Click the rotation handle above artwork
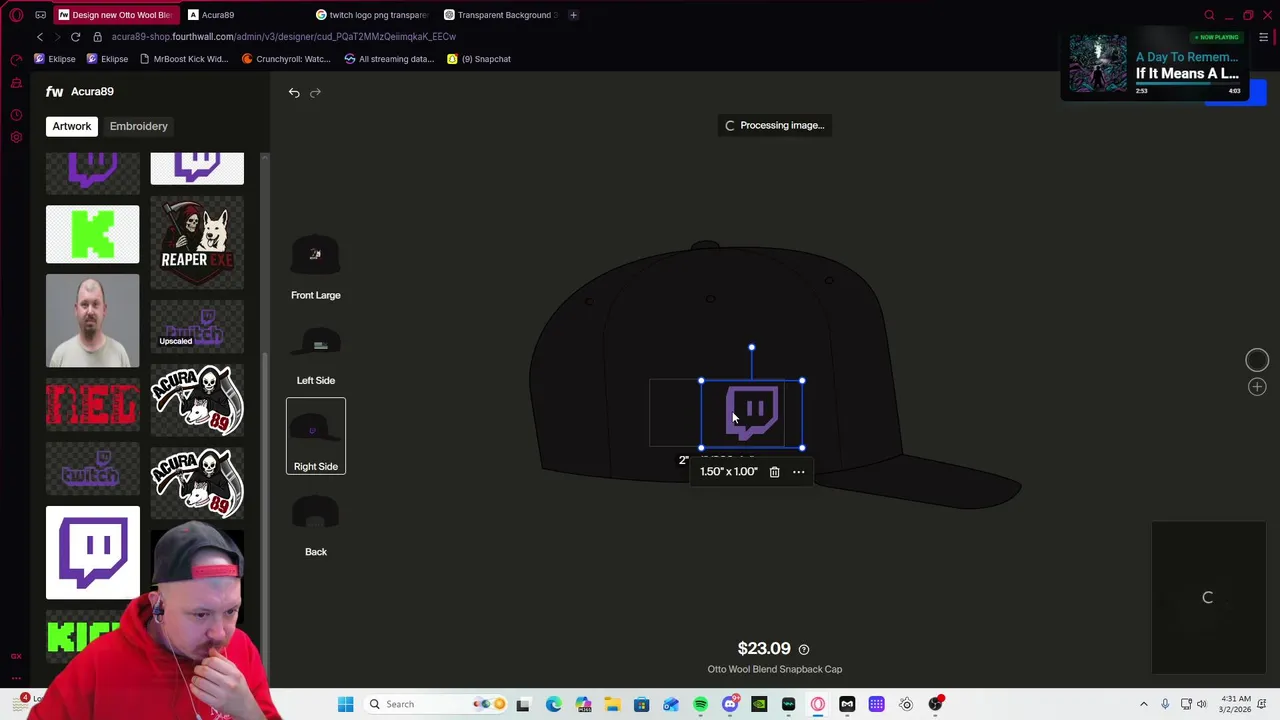Viewport: 1280px width, 720px height. tap(752, 348)
